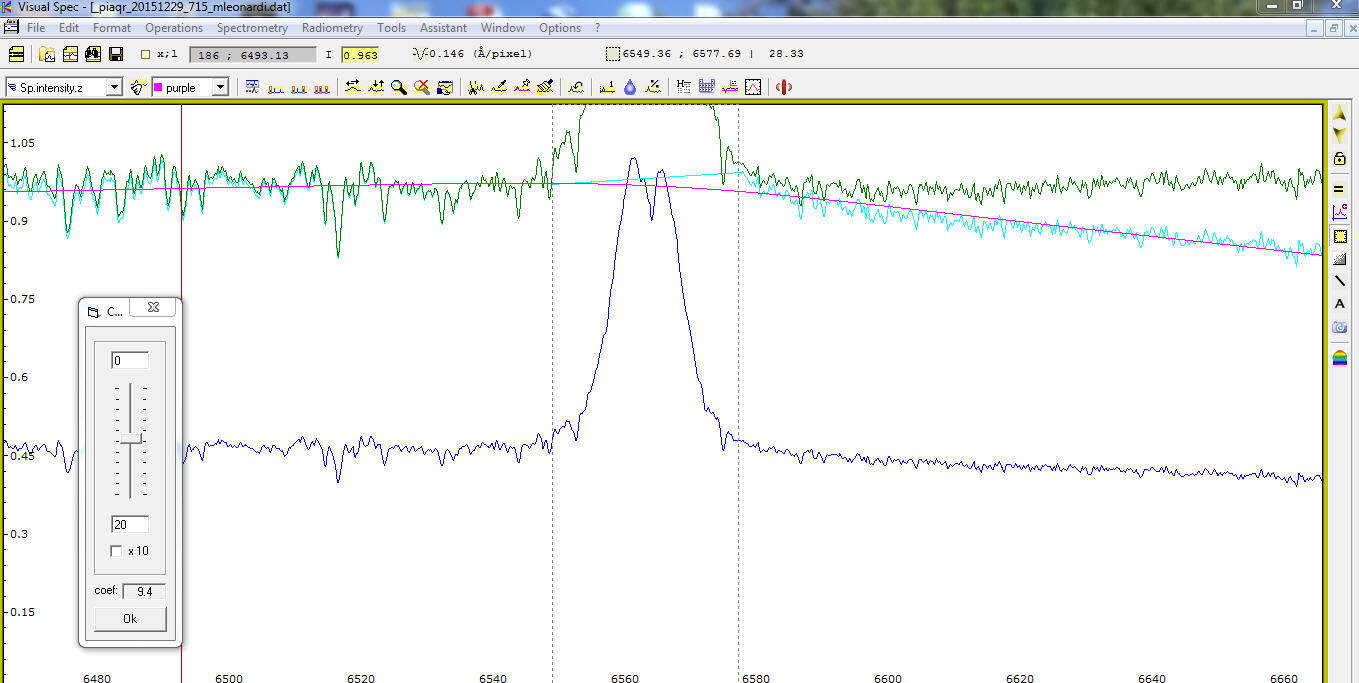The height and width of the screenshot is (683, 1359).
Task: Open the purple color dropdown
Action: click(x=220, y=88)
